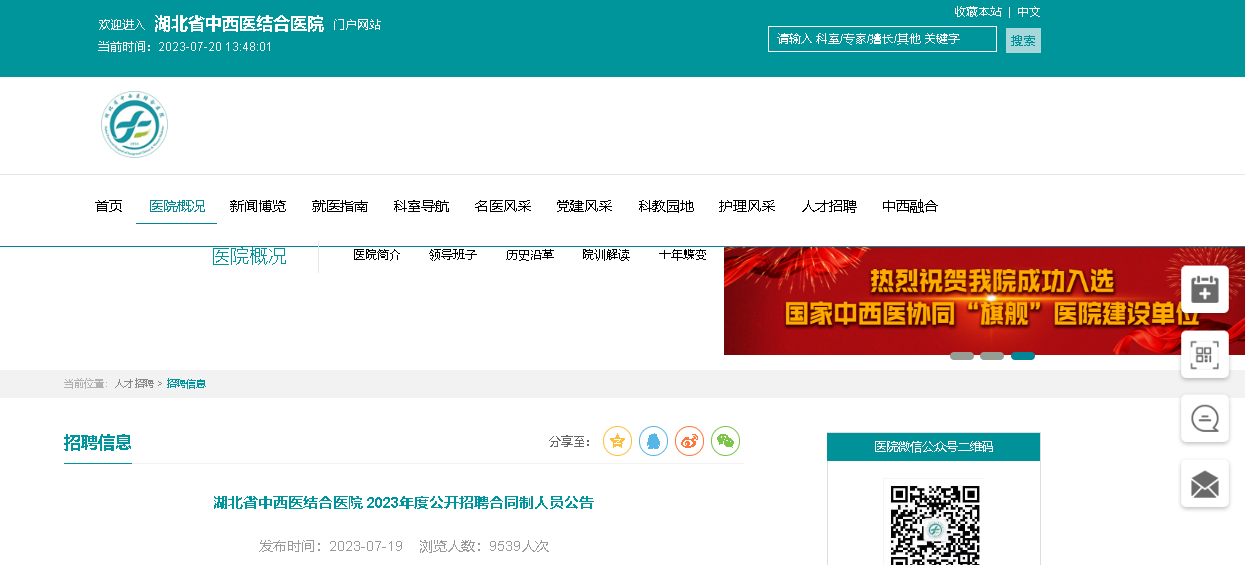The image size is (1245, 565).
Task: Open 科室导航 navigation menu
Action: [x=421, y=207]
